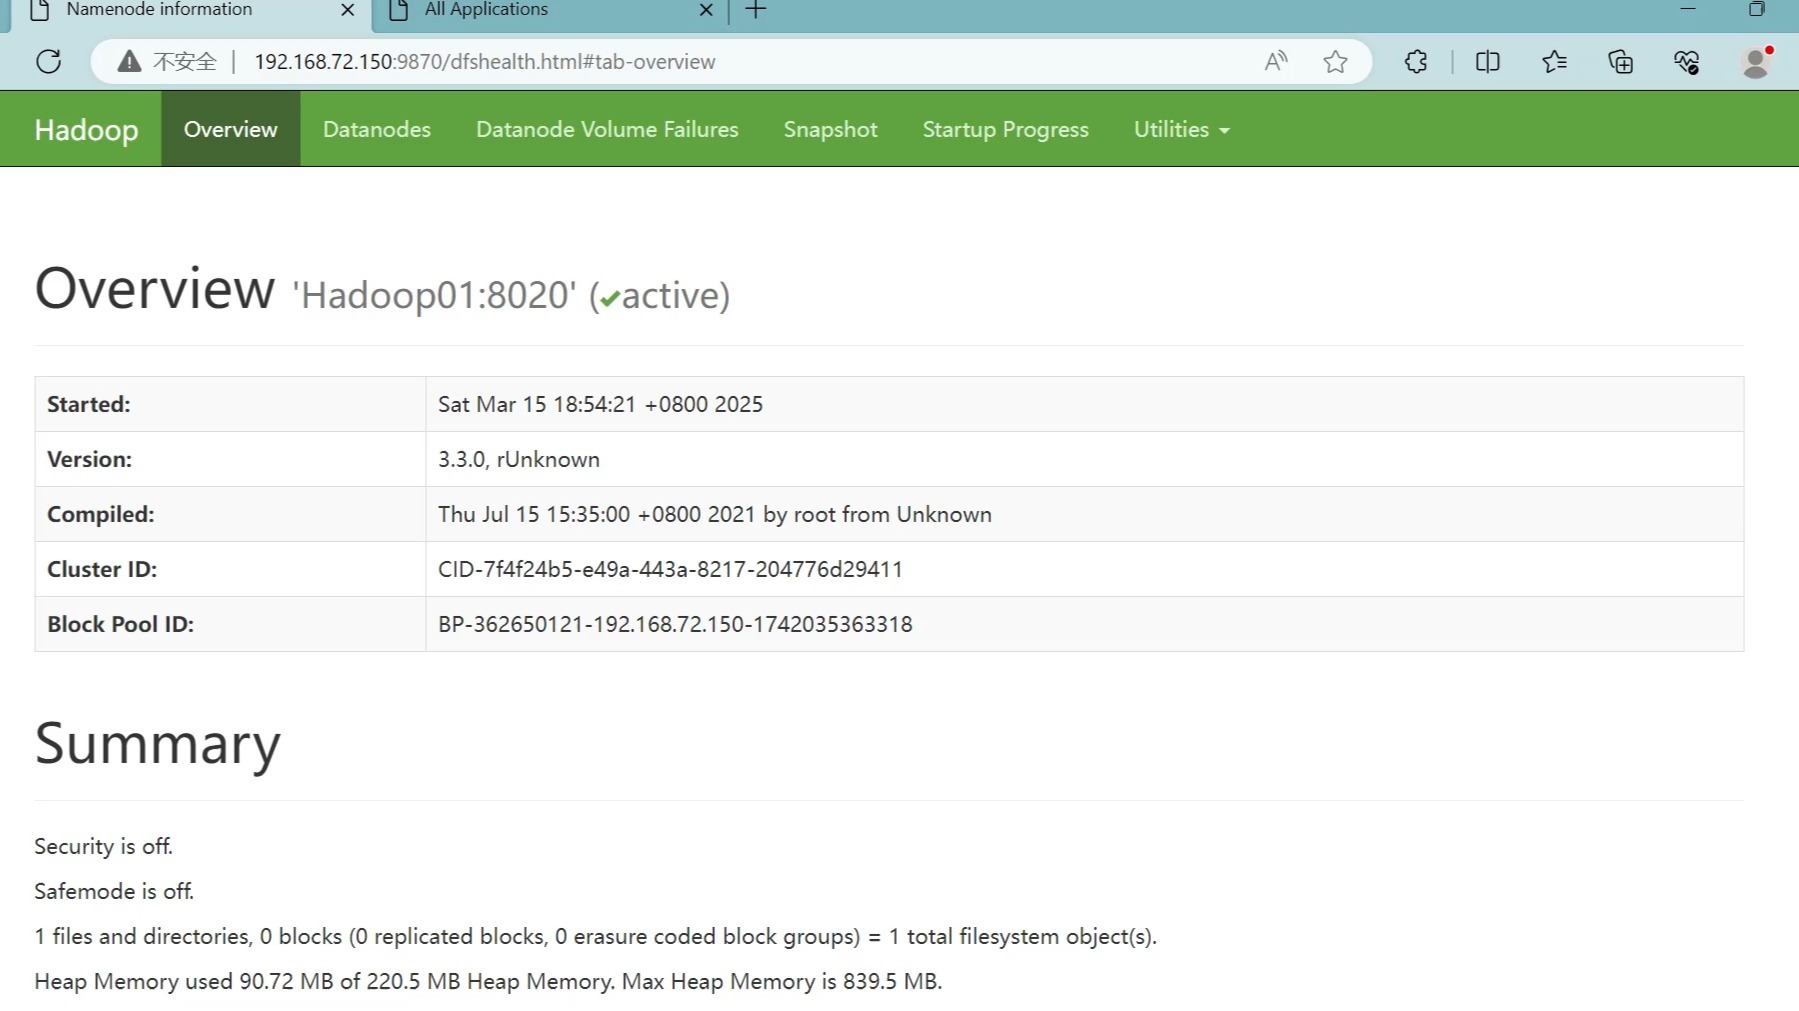Image resolution: width=1799 pixels, height=1011 pixels.
Task: Click the Hadoop brand link
Action: [x=86, y=129]
